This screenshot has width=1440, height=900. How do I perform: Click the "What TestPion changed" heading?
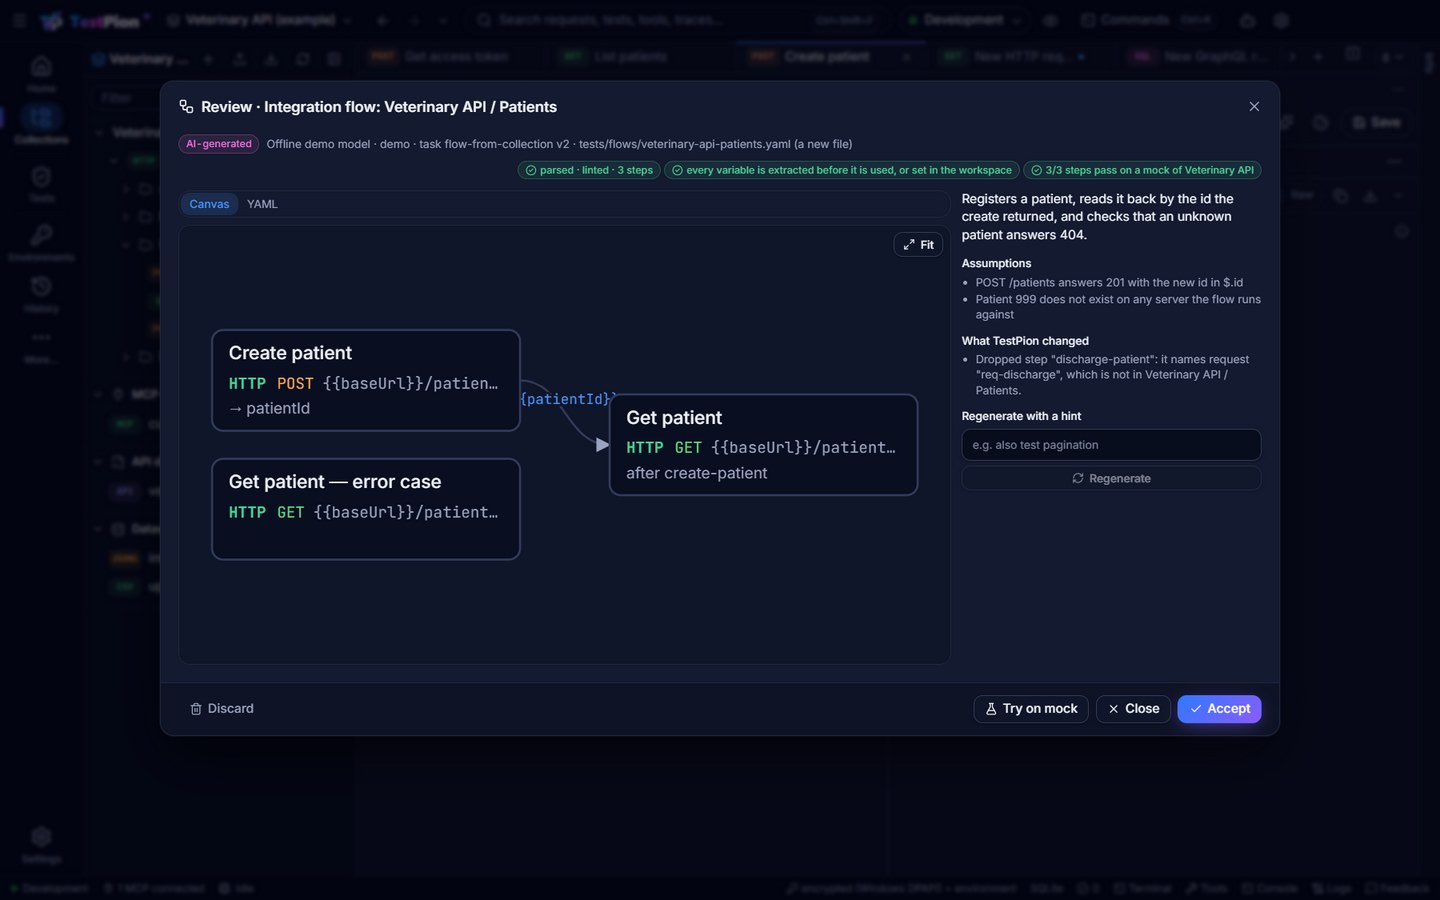pyautogui.click(x=1025, y=341)
